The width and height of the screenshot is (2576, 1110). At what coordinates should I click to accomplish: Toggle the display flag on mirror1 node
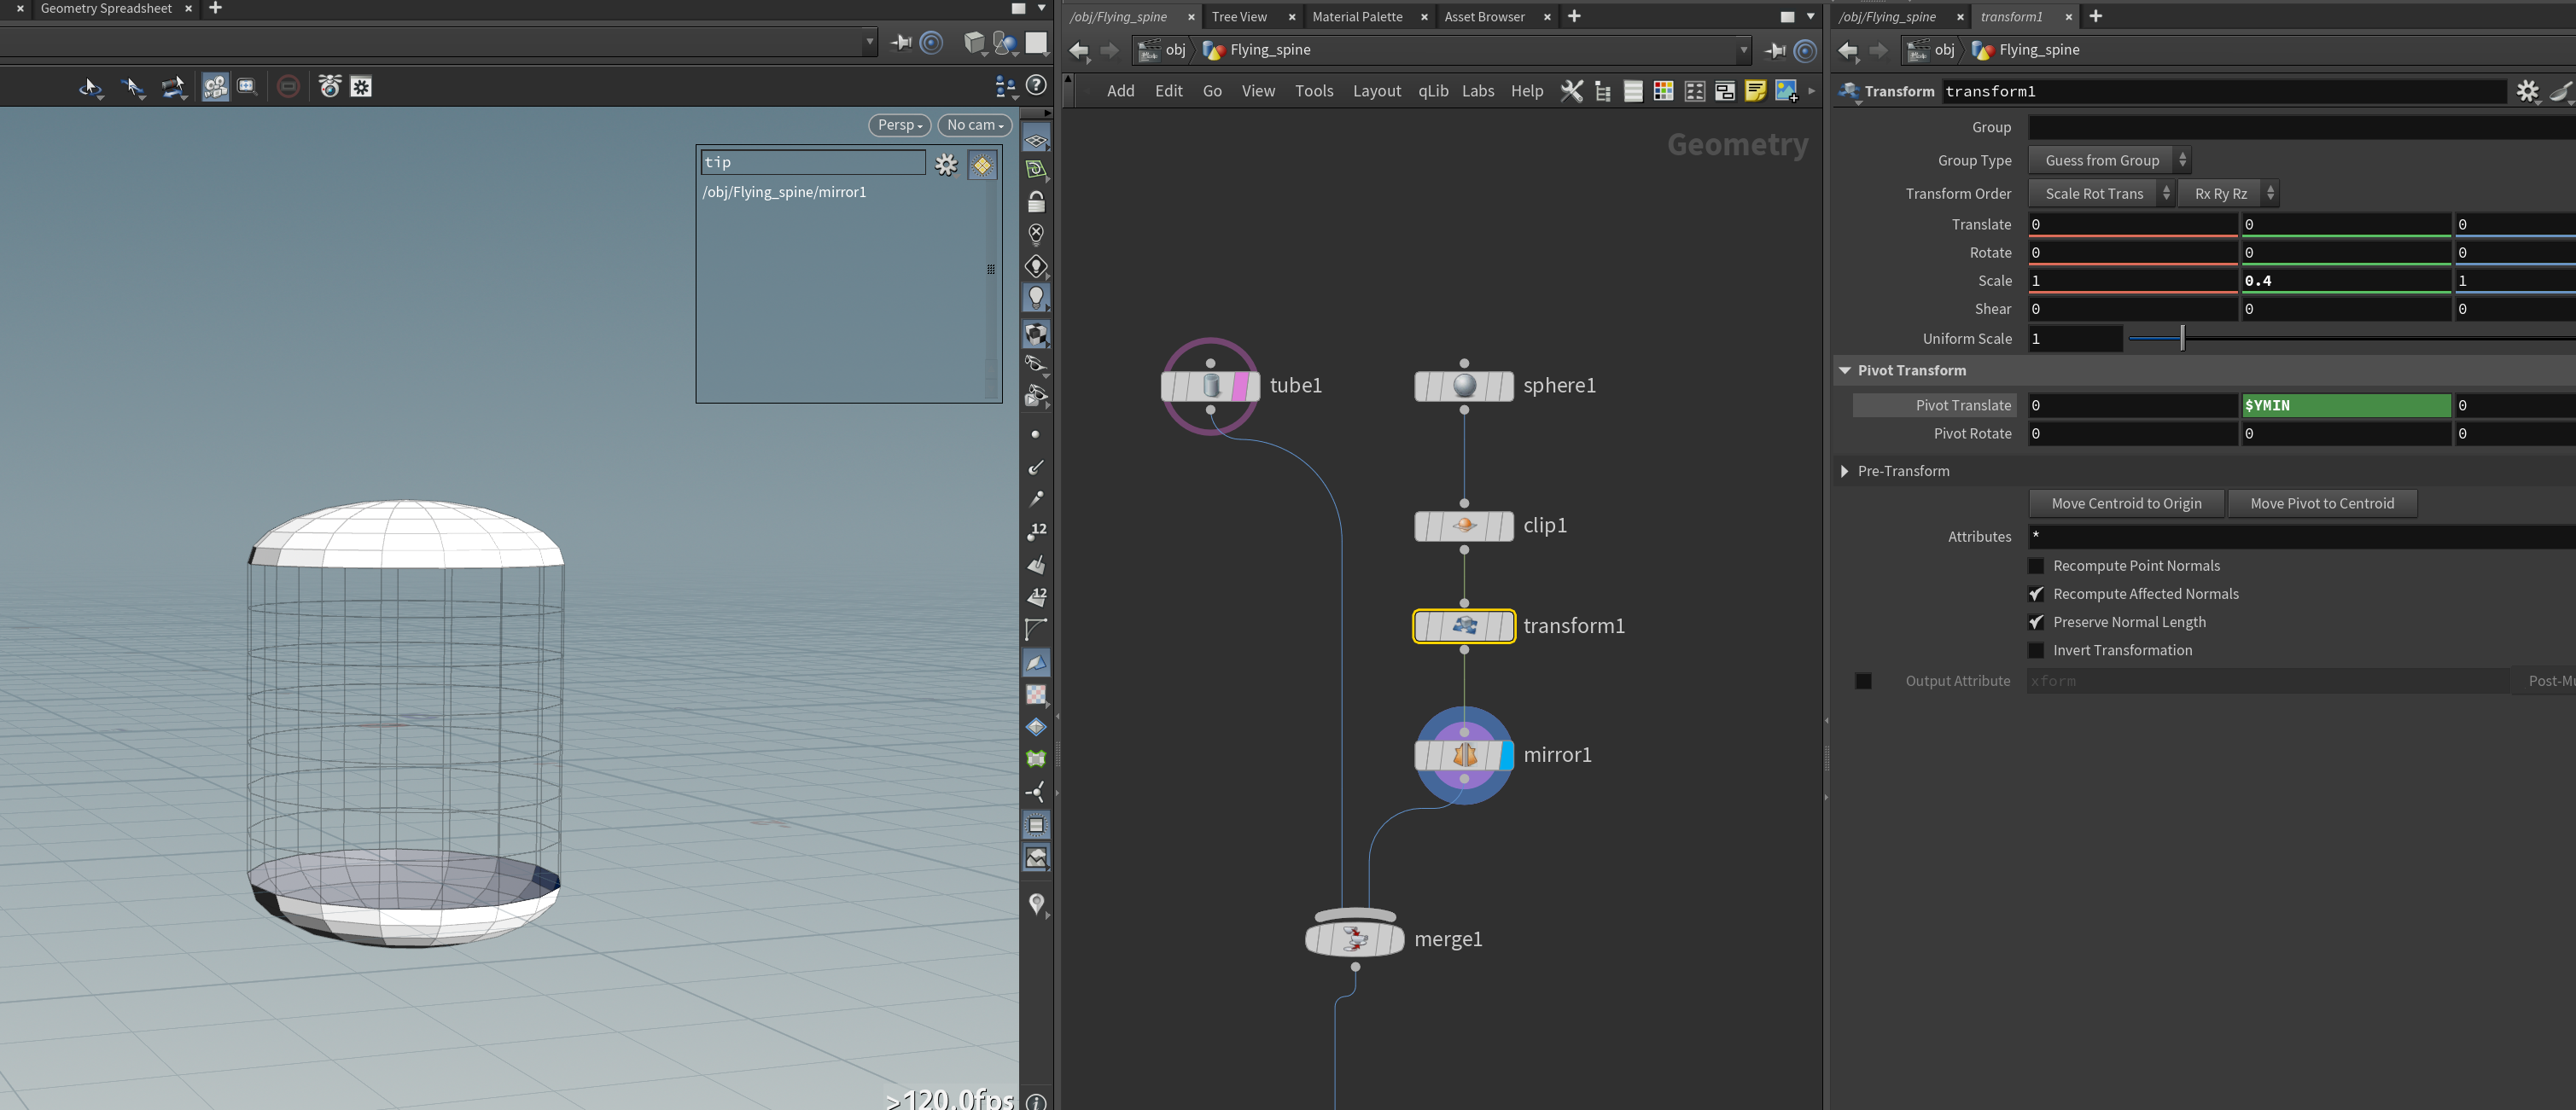pyautogui.click(x=1506, y=755)
